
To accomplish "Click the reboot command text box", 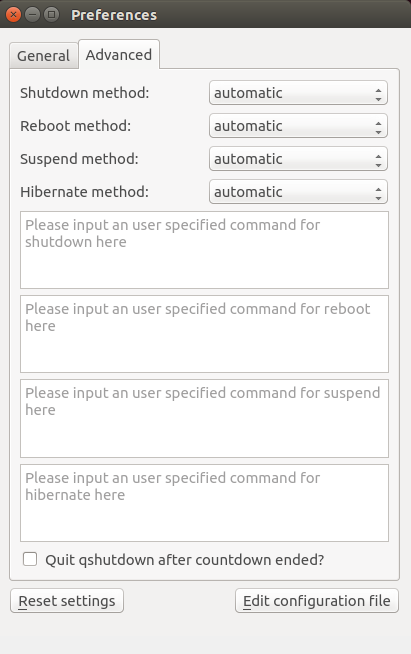I will tap(204, 334).
